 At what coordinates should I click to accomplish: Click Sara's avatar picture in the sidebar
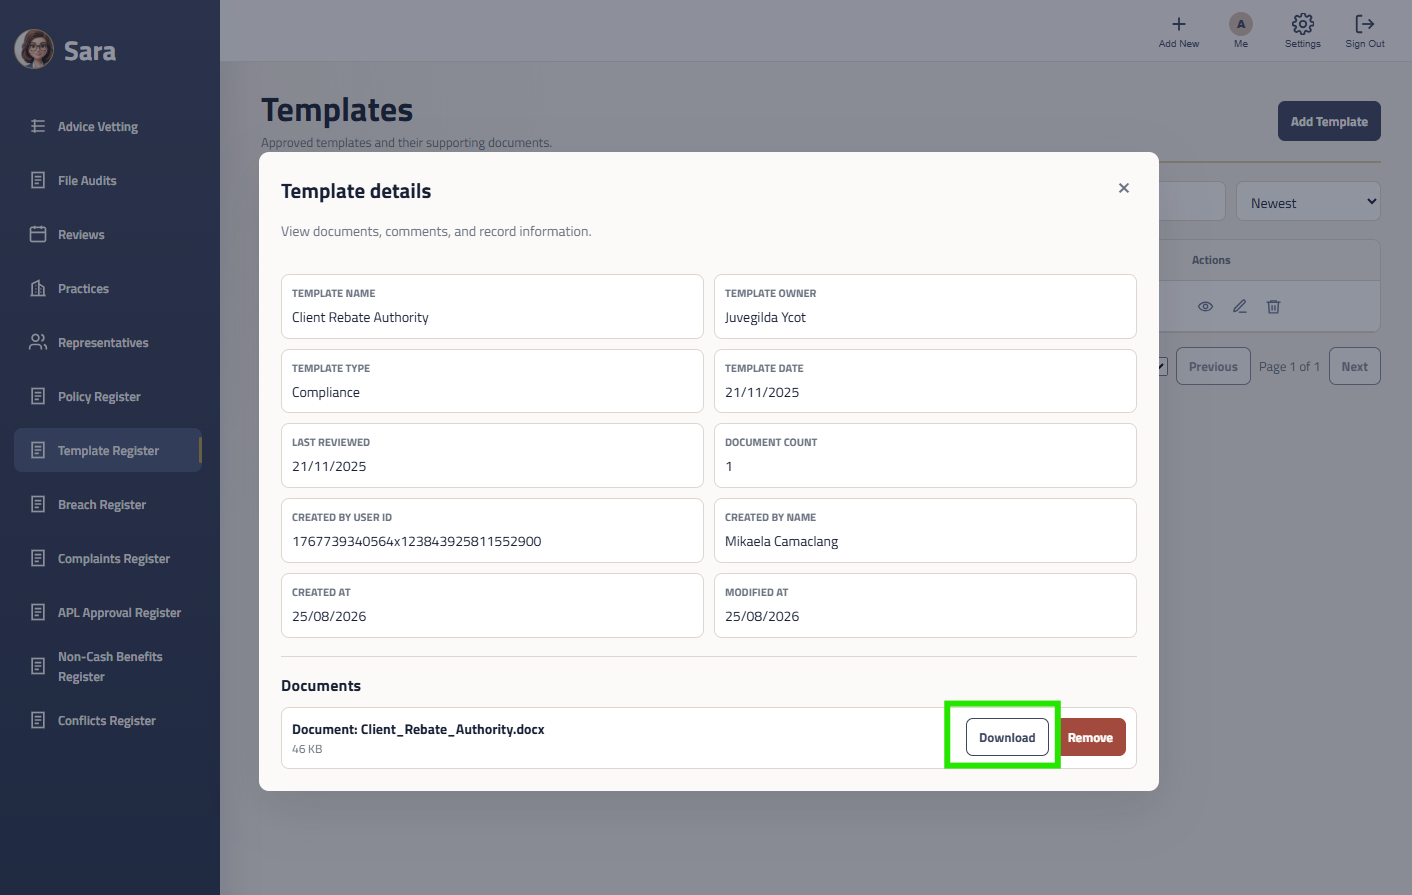[34, 49]
